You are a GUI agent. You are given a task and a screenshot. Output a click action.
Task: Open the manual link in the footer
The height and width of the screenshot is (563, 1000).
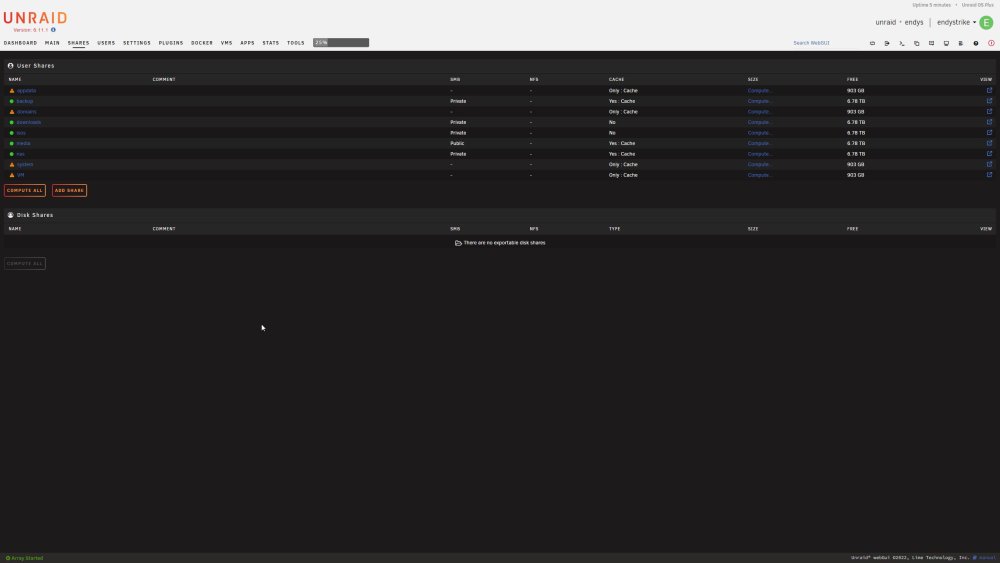click(x=986, y=558)
